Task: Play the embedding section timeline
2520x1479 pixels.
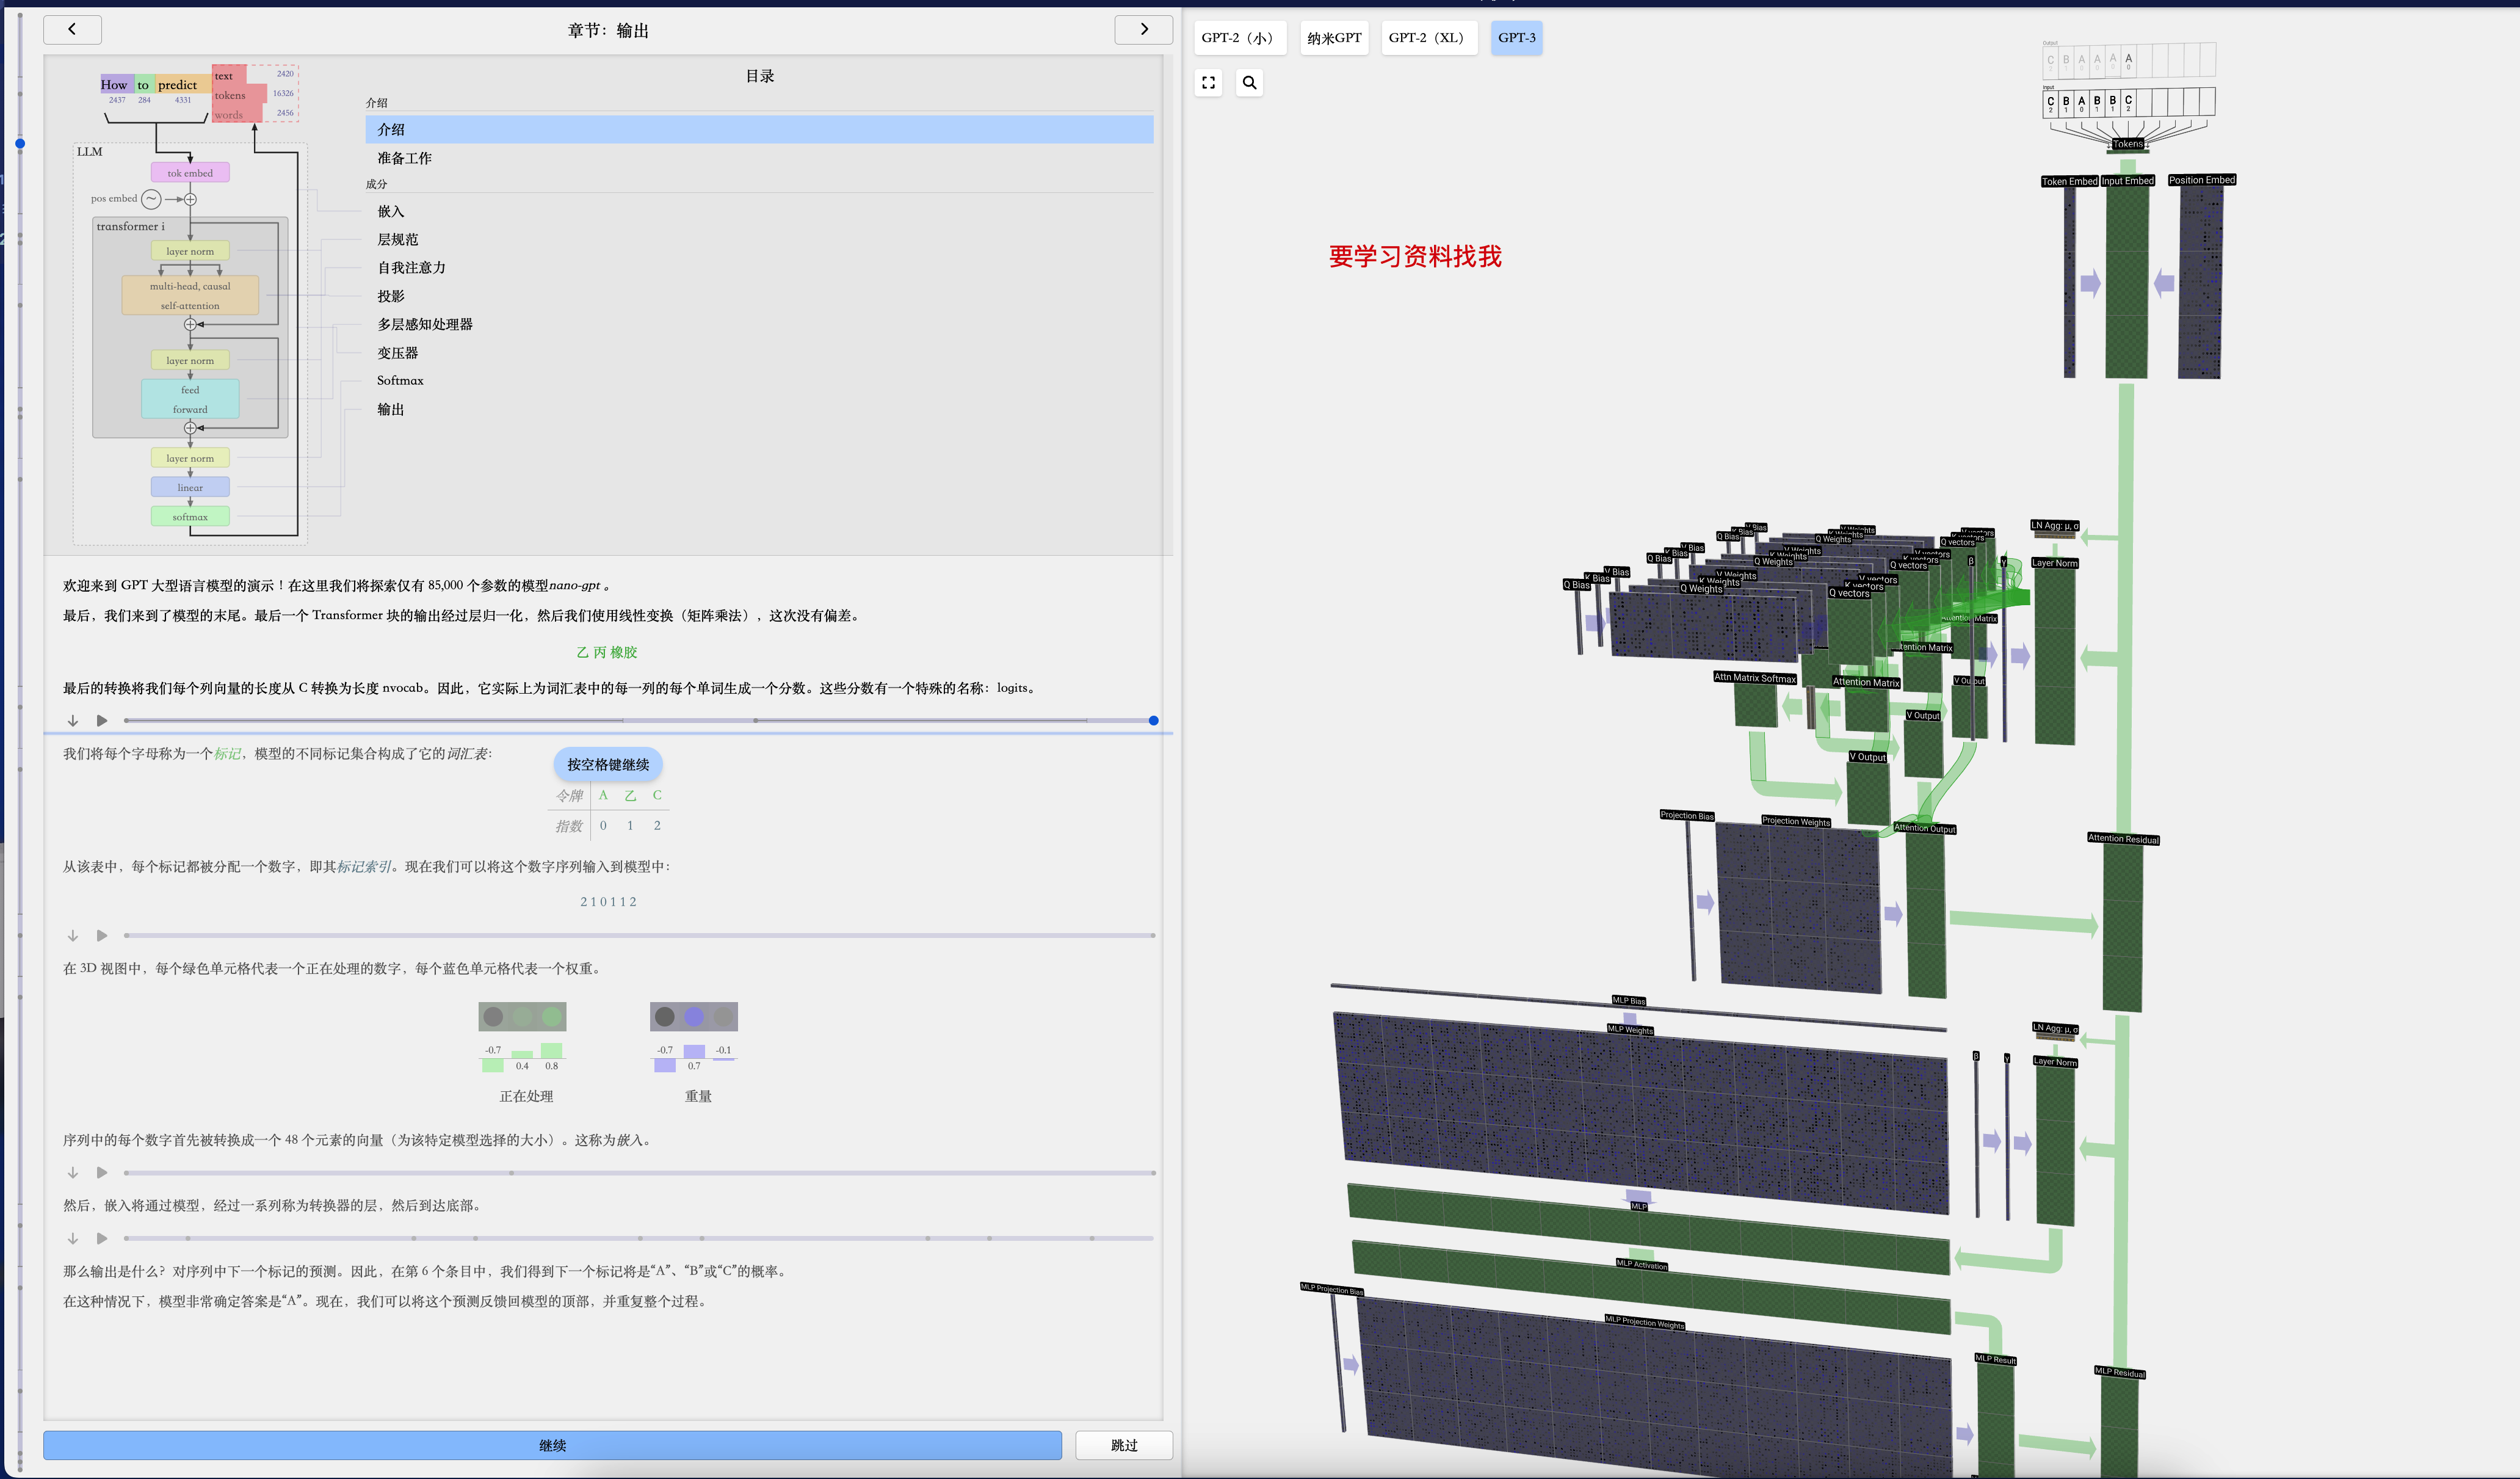Action: pos(102,1172)
